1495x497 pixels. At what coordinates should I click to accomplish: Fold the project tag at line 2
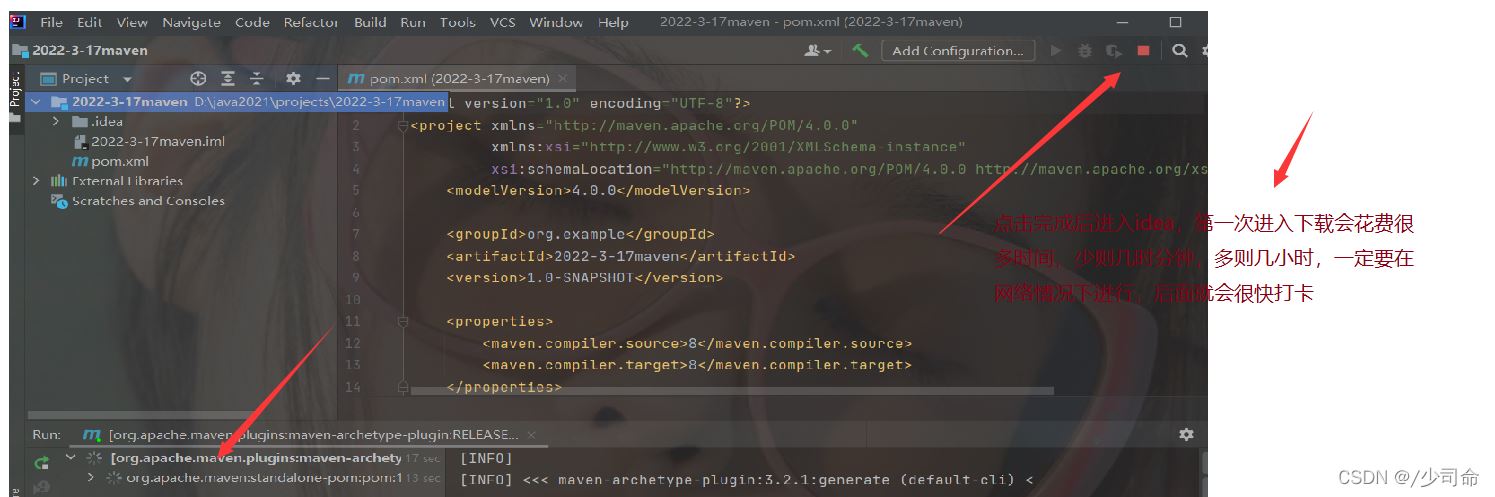point(402,125)
